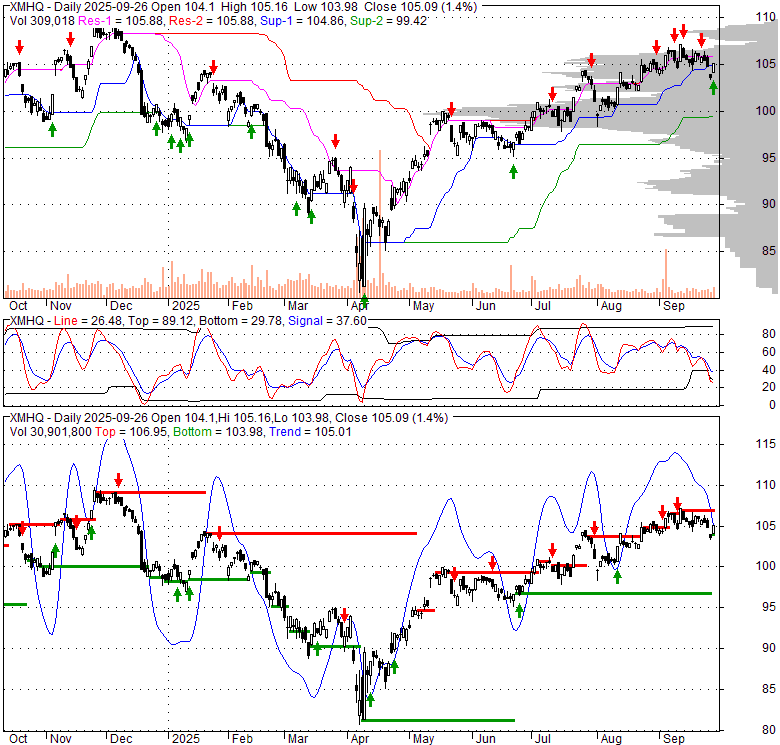Image resolution: width=780 pixels, height=745 pixels.
Task: Click the 115 price label on bottom chart axis
Action: 765,444
